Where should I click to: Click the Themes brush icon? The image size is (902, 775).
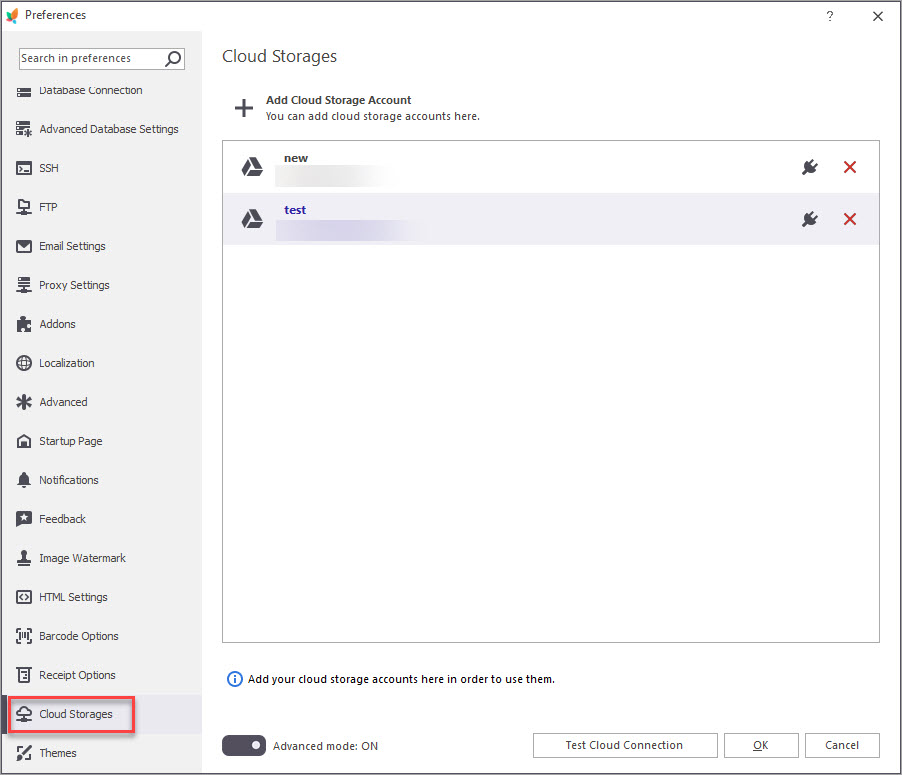pos(24,753)
